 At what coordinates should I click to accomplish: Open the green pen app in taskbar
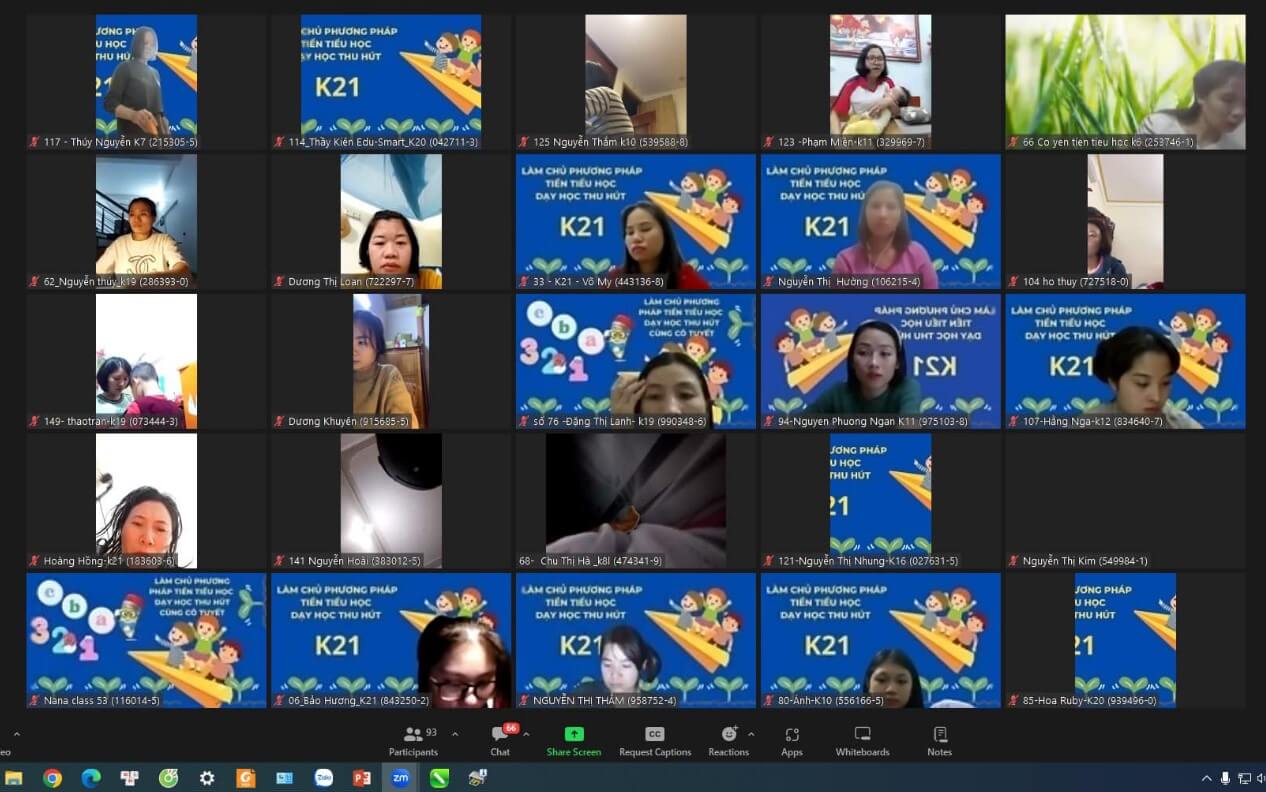tap(439, 778)
